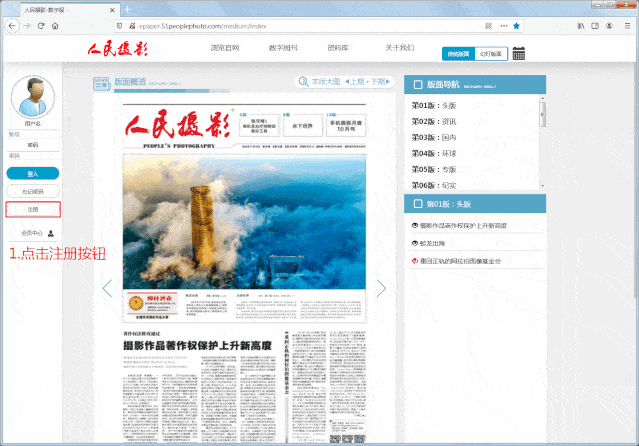Open the page actions three-dot menu
This screenshot has height=446, width=639.
pos(504,26)
